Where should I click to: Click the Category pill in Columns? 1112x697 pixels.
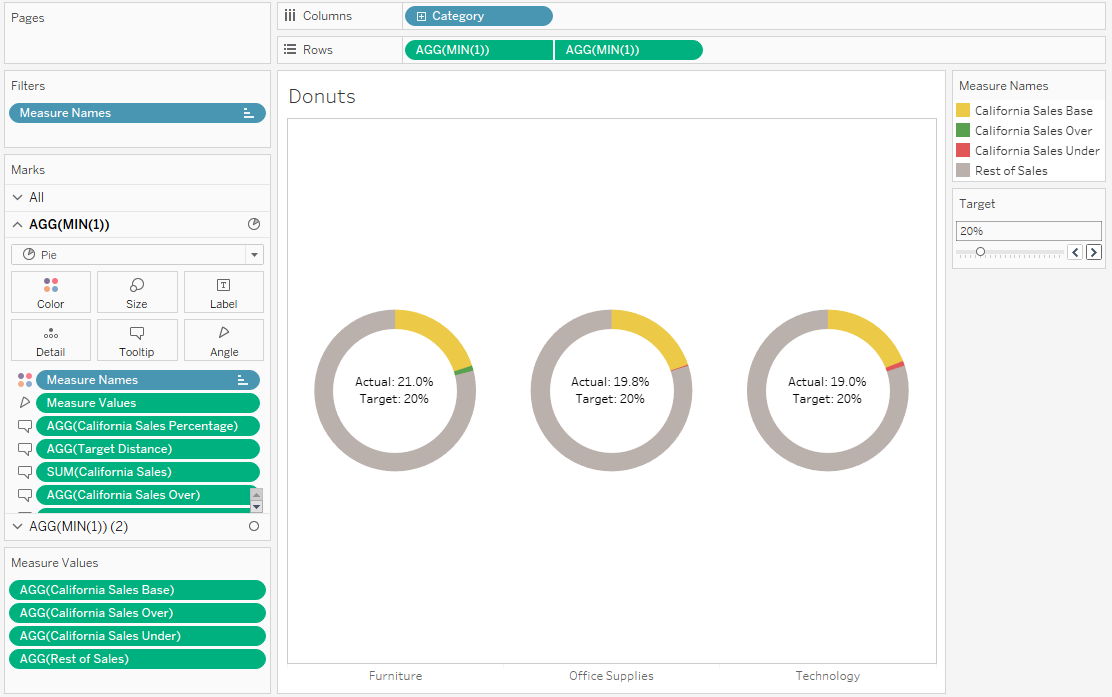(x=479, y=16)
